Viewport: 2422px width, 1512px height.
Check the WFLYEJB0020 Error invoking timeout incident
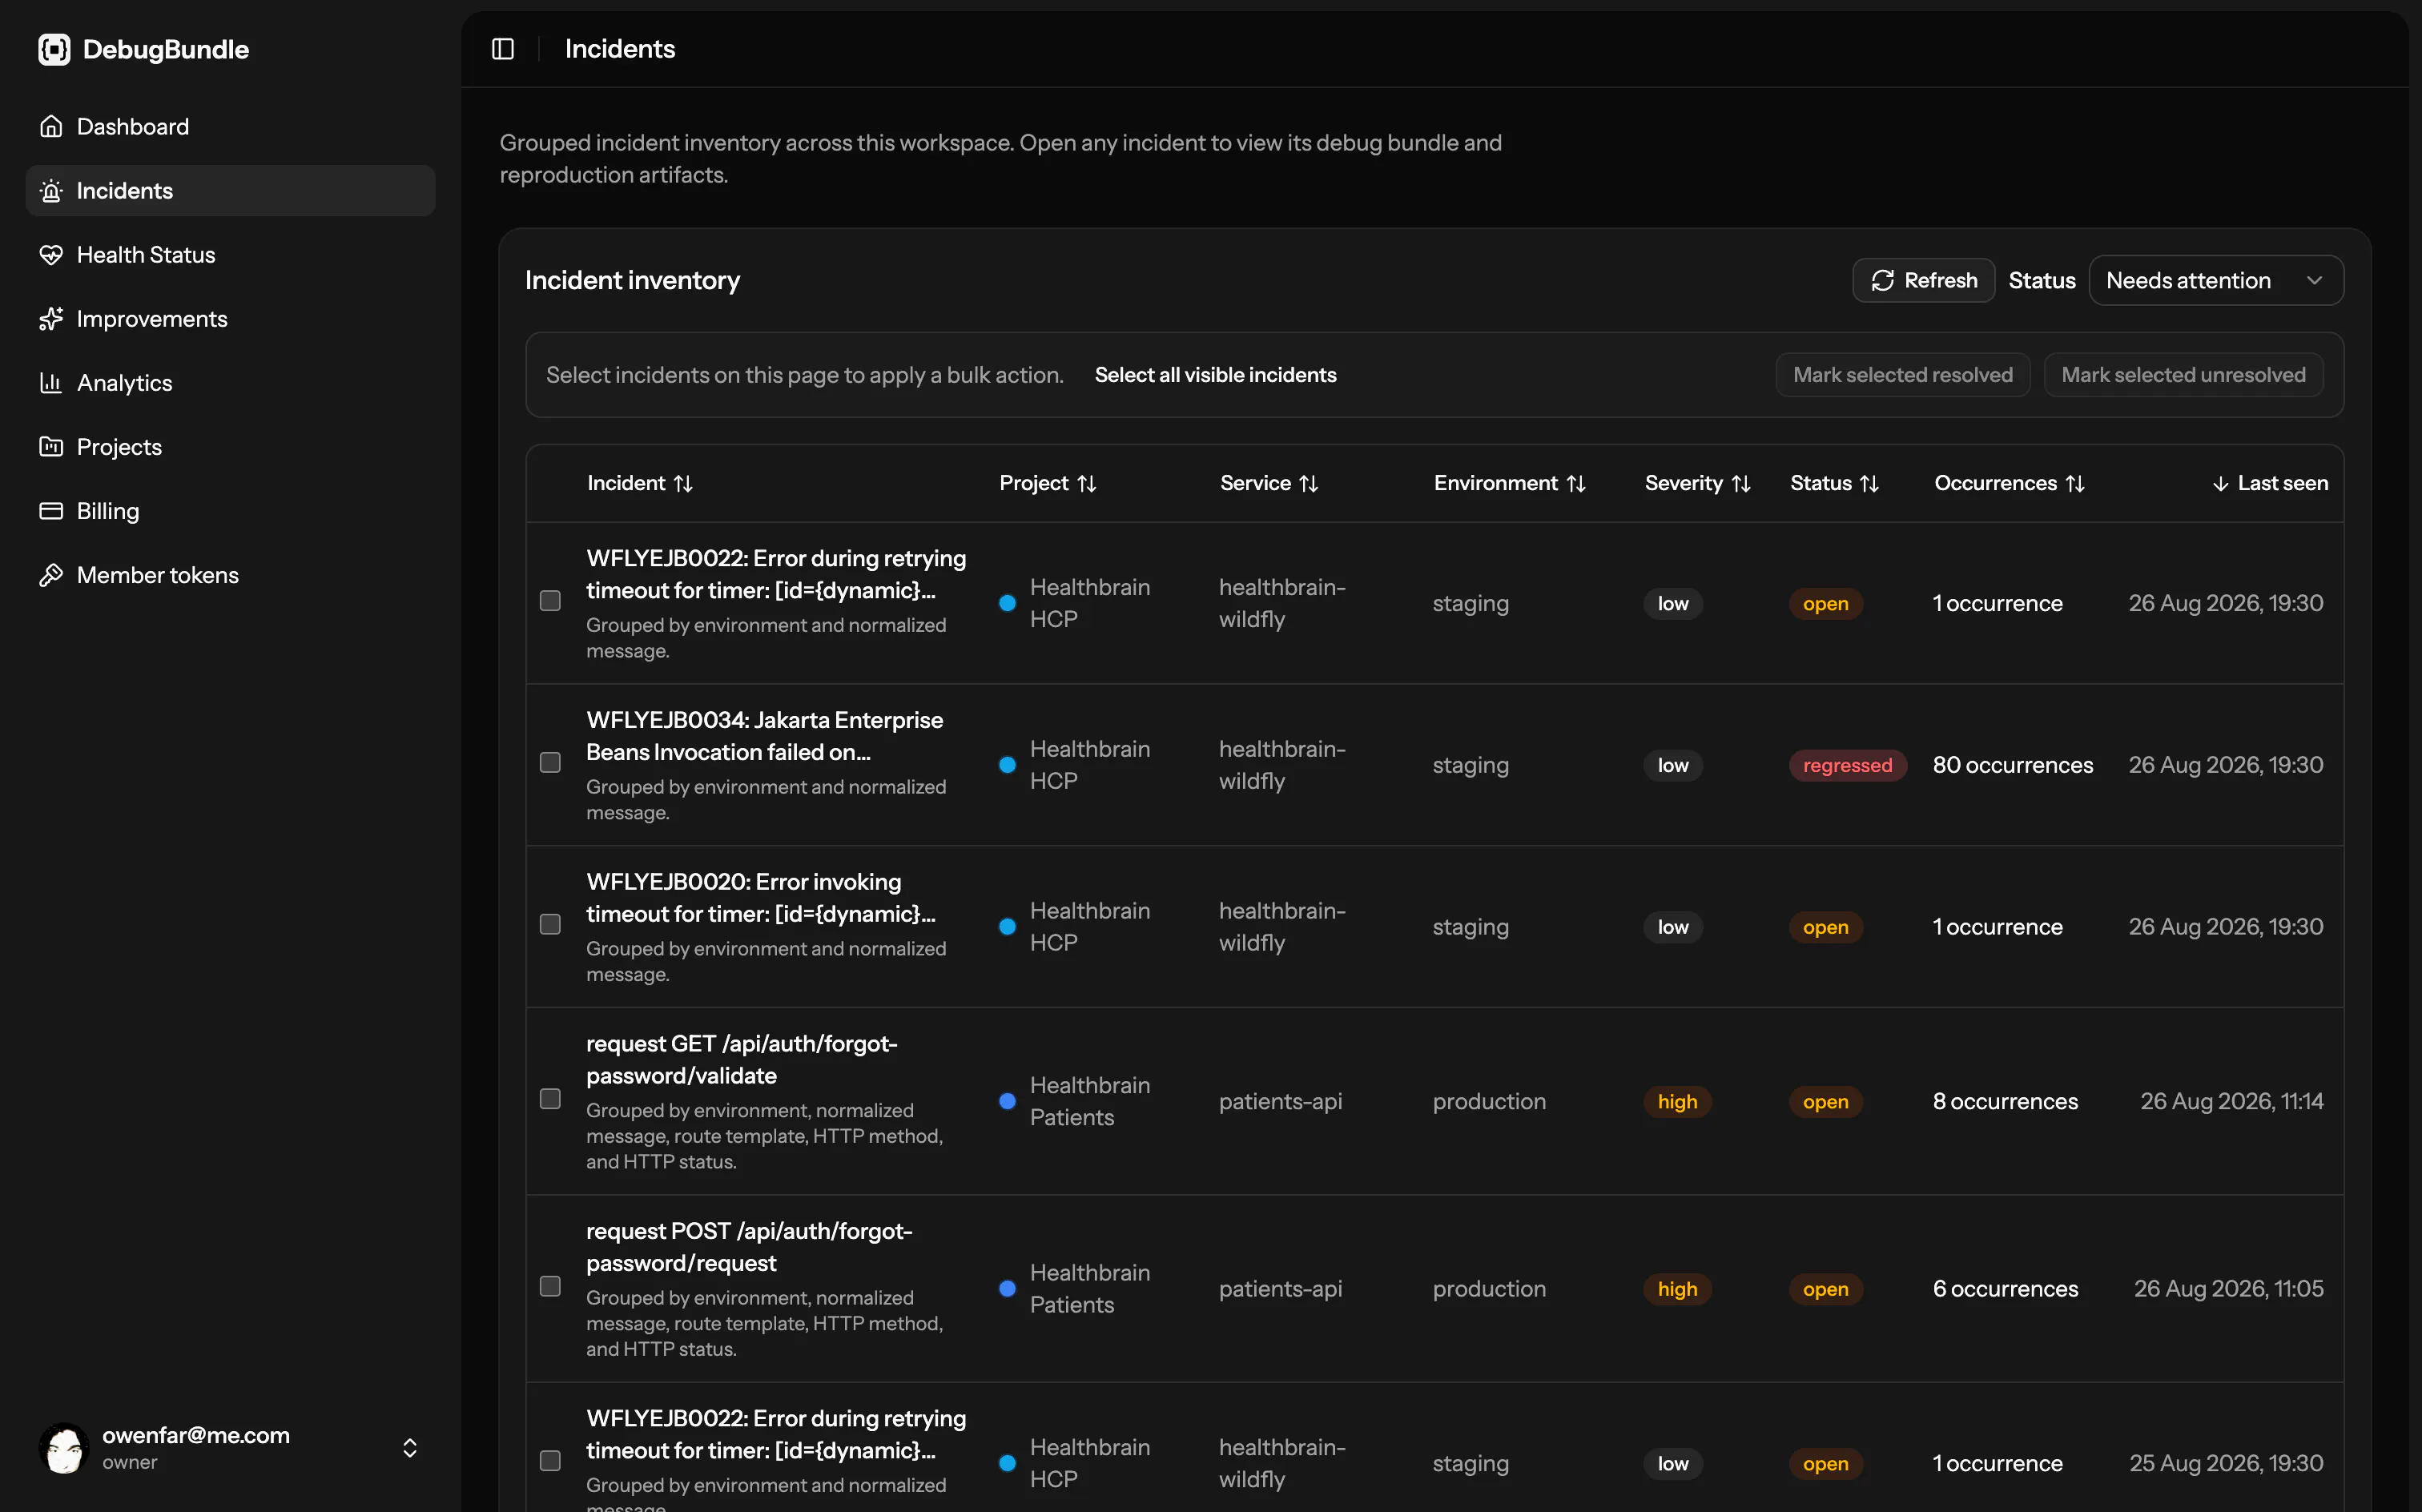550,925
